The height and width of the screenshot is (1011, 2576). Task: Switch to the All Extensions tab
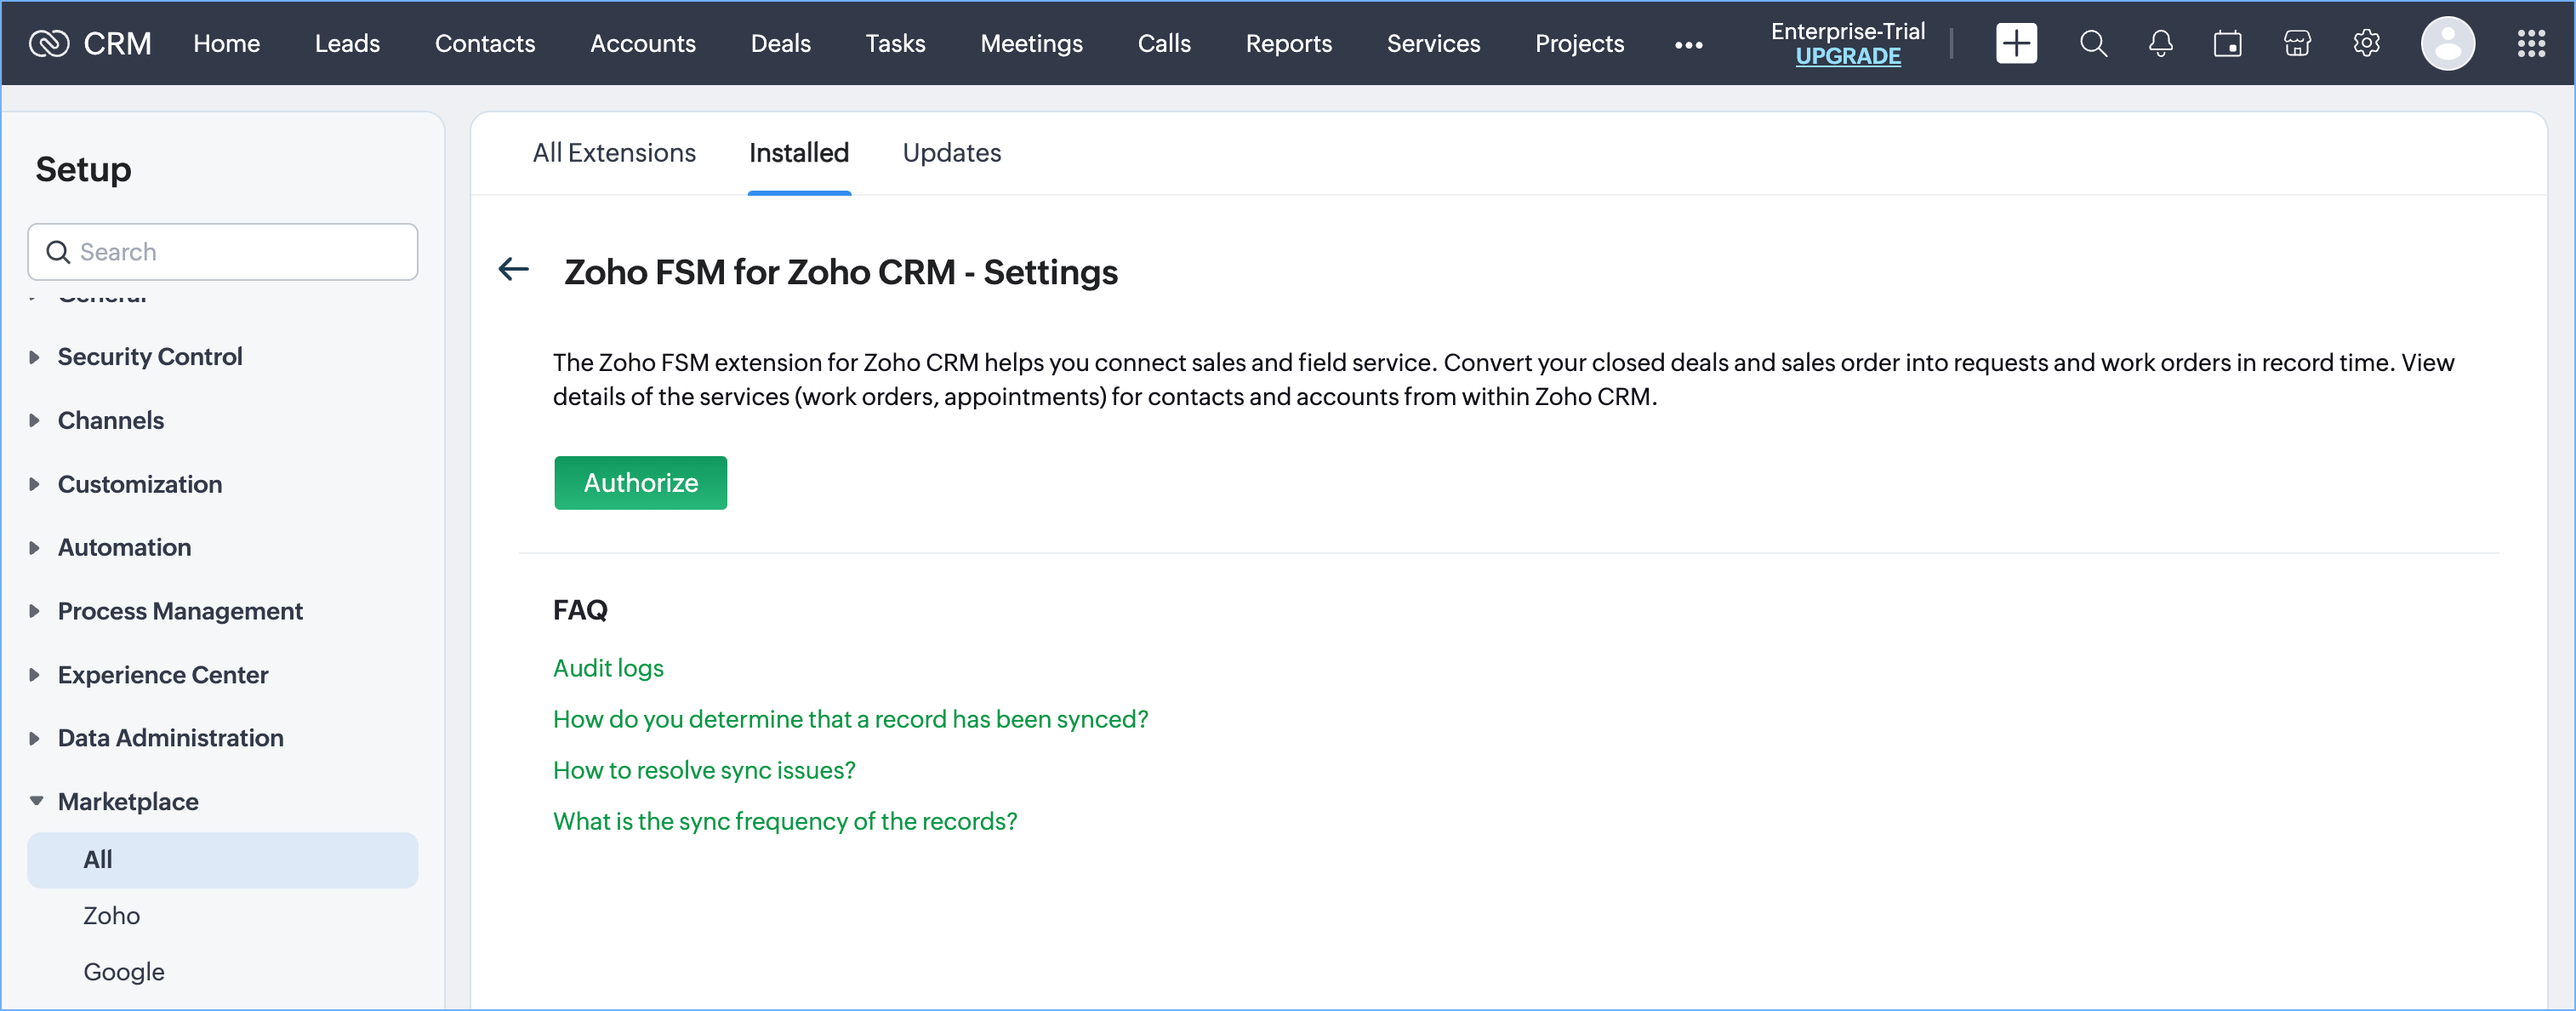(614, 153)
